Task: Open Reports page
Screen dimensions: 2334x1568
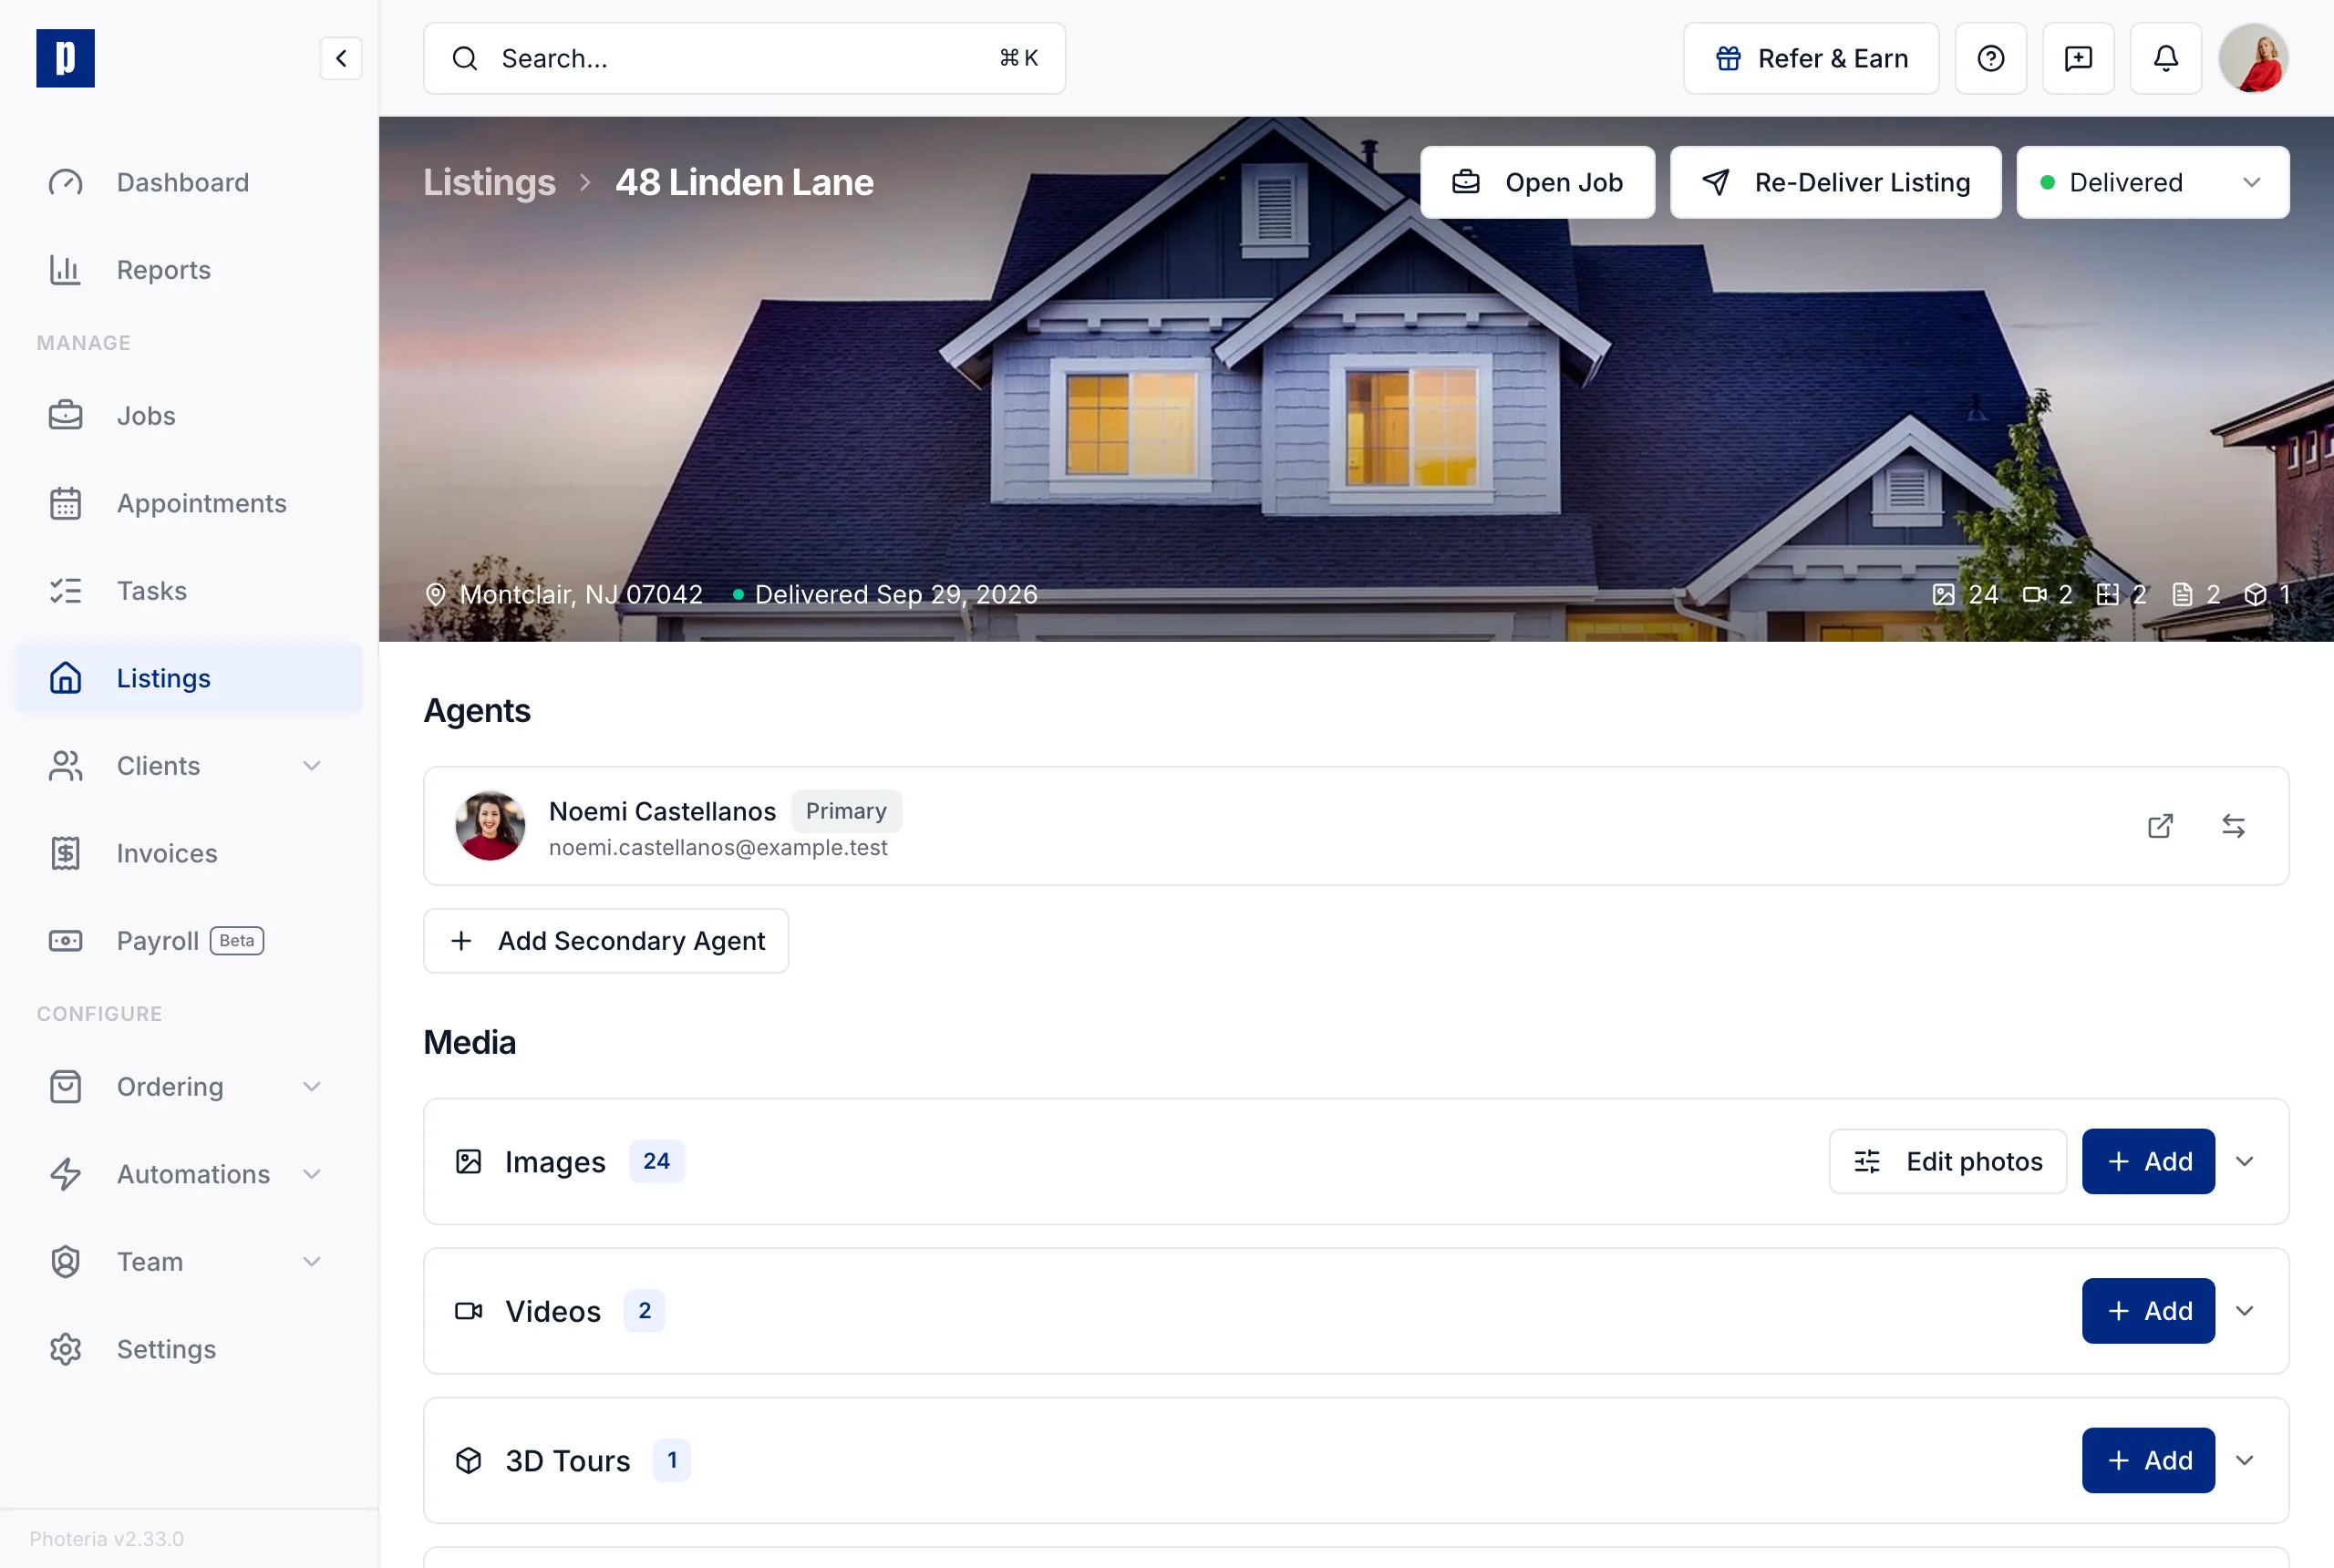Action: coord(189,270)
